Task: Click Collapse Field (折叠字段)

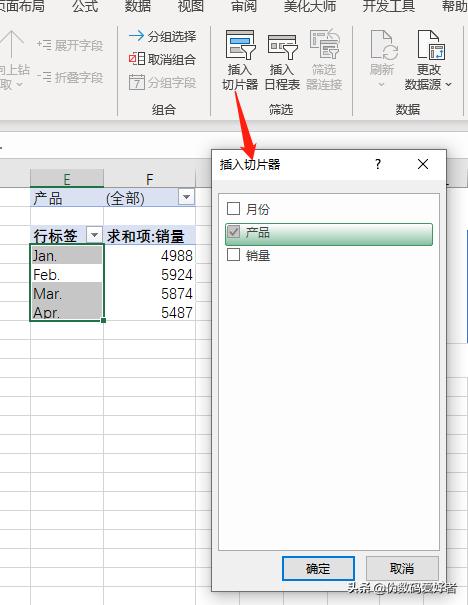Action: coord(70,78)
